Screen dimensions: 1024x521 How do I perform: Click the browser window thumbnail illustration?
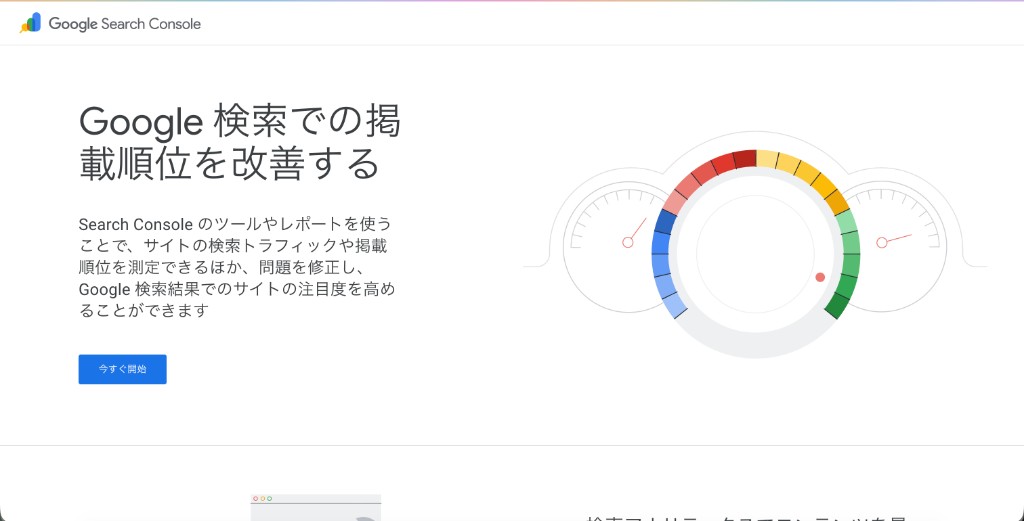point(315,507)
